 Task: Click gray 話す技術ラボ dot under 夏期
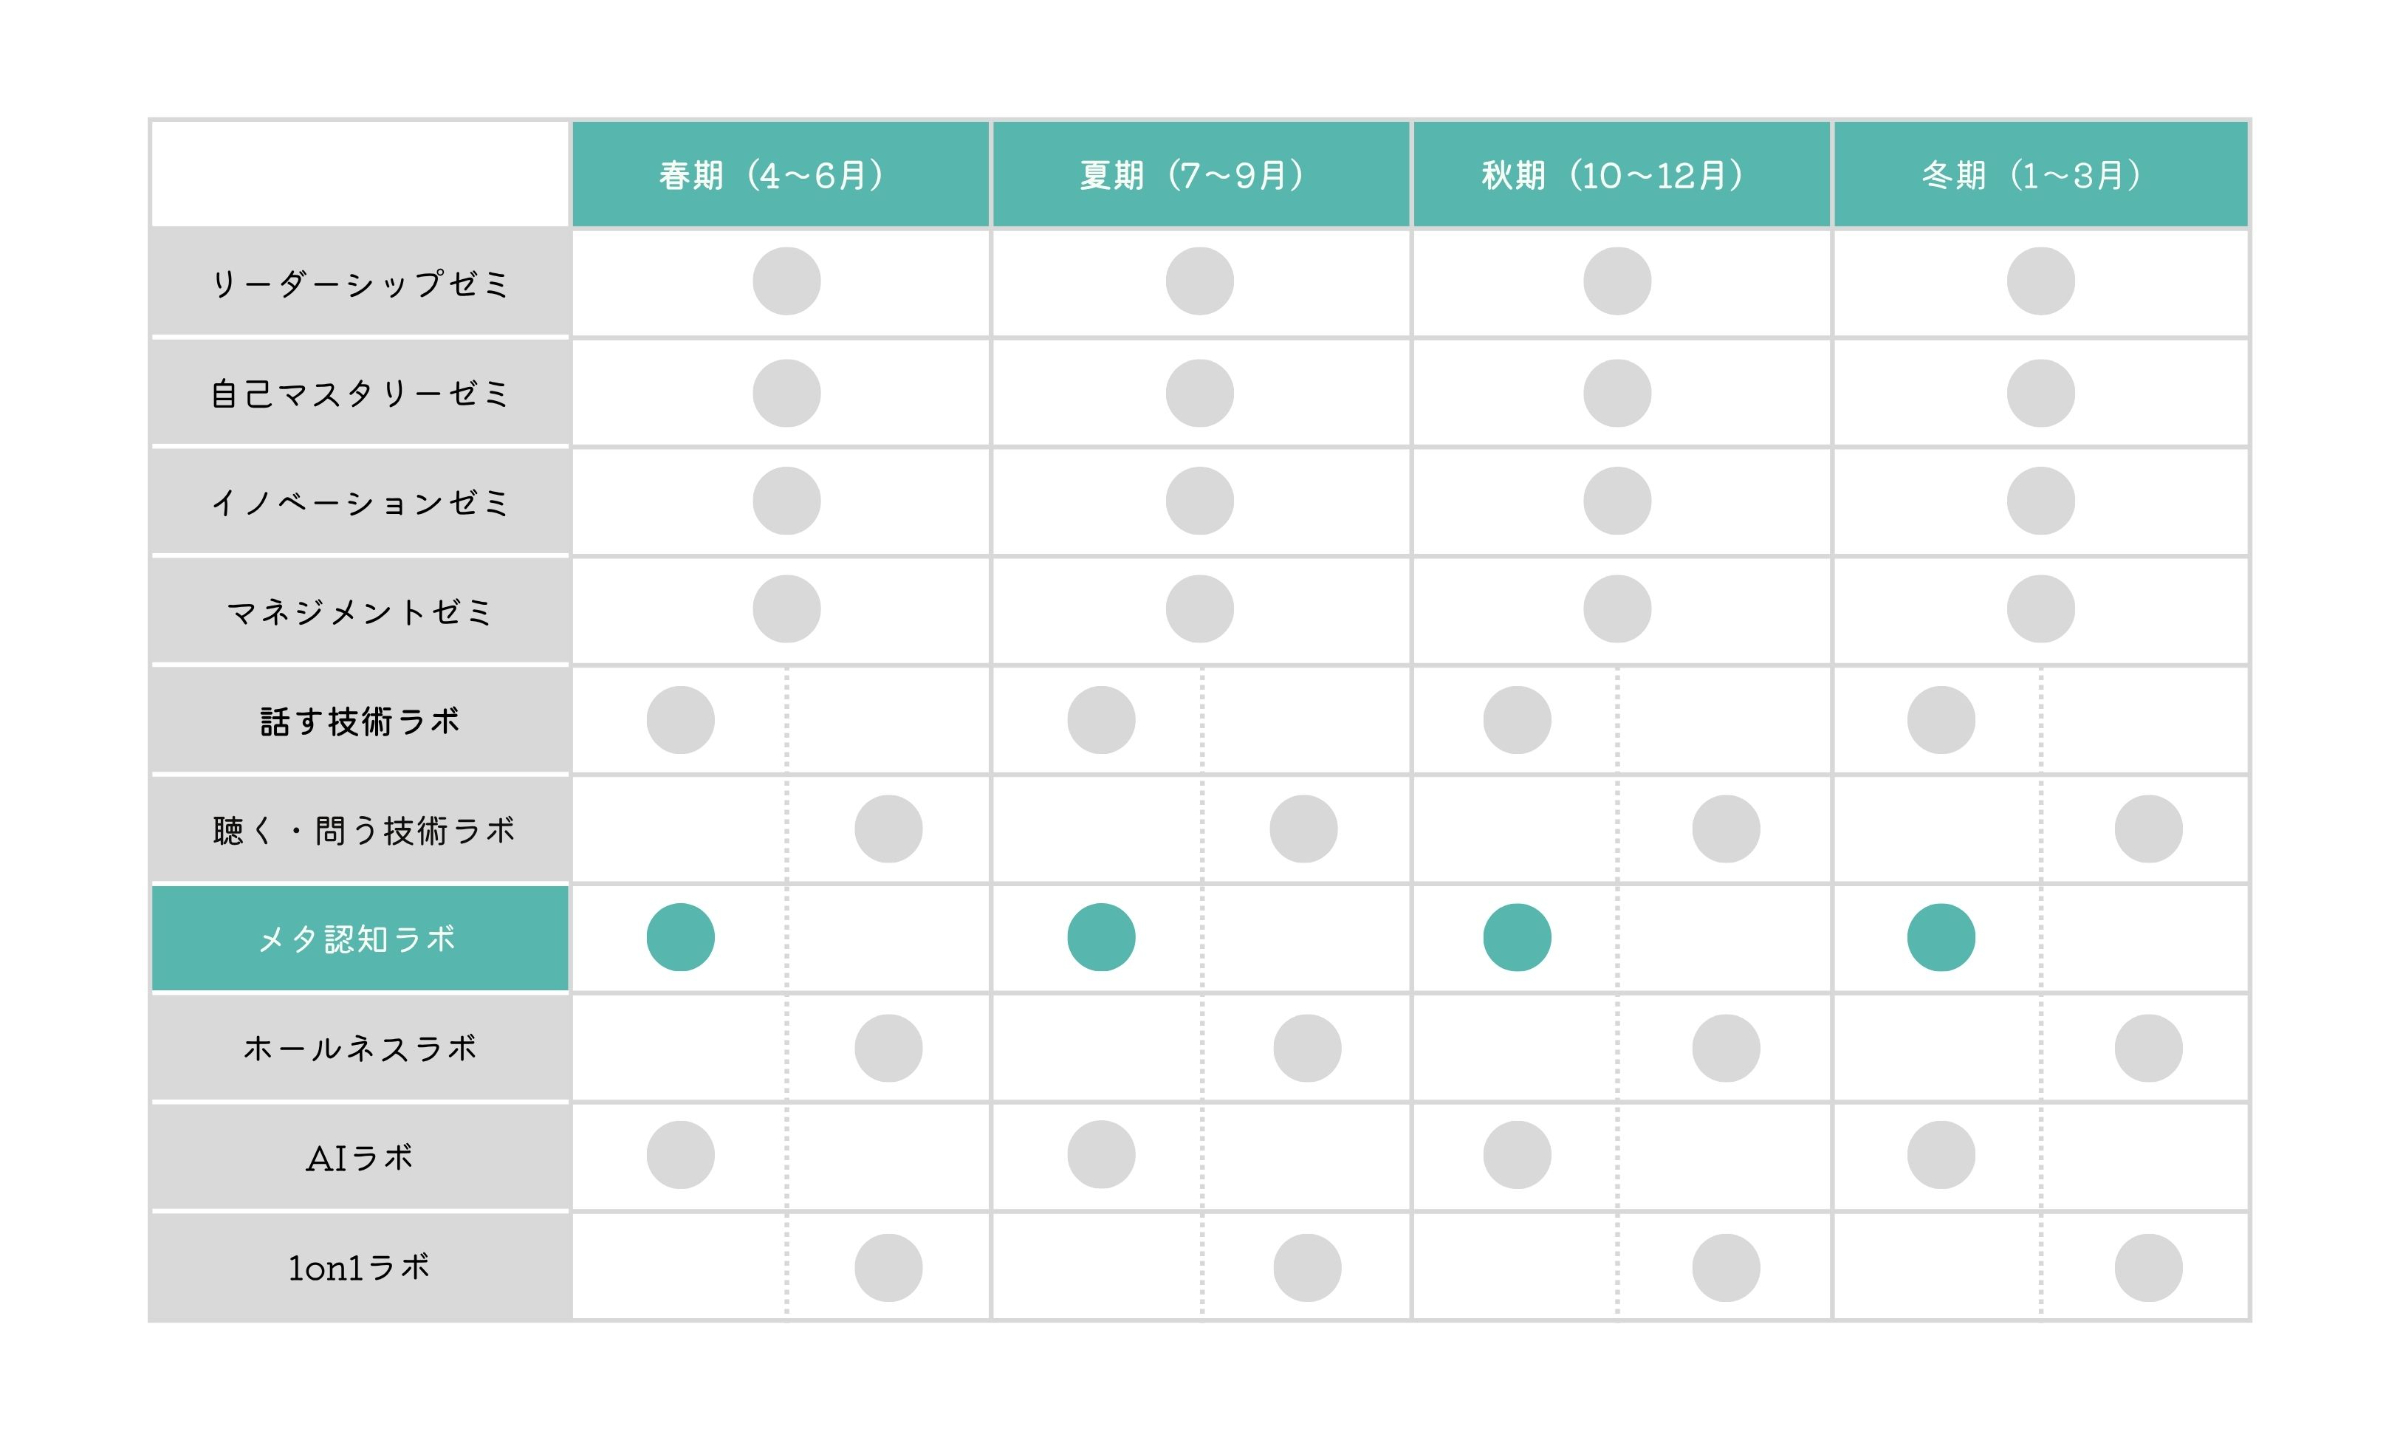pos(1101,720)
